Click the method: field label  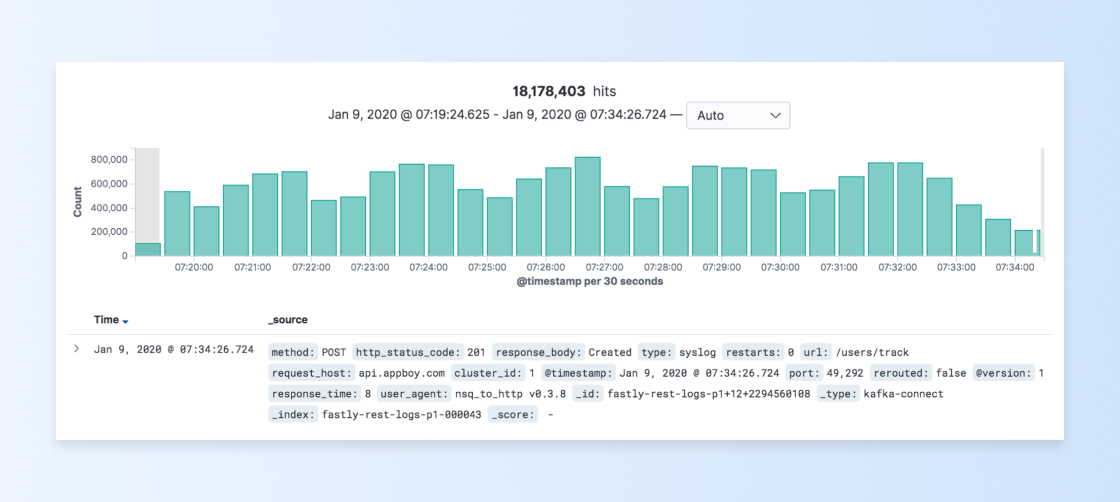coord(294,352)
